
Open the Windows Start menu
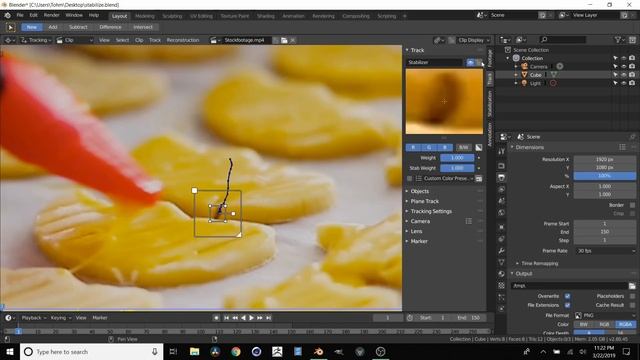coord(10,351)
